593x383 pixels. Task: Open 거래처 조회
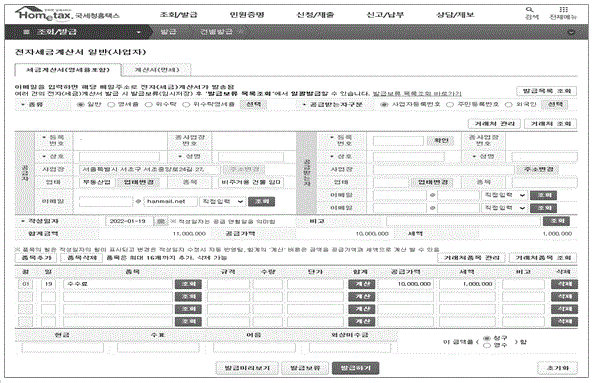[550, 124]
